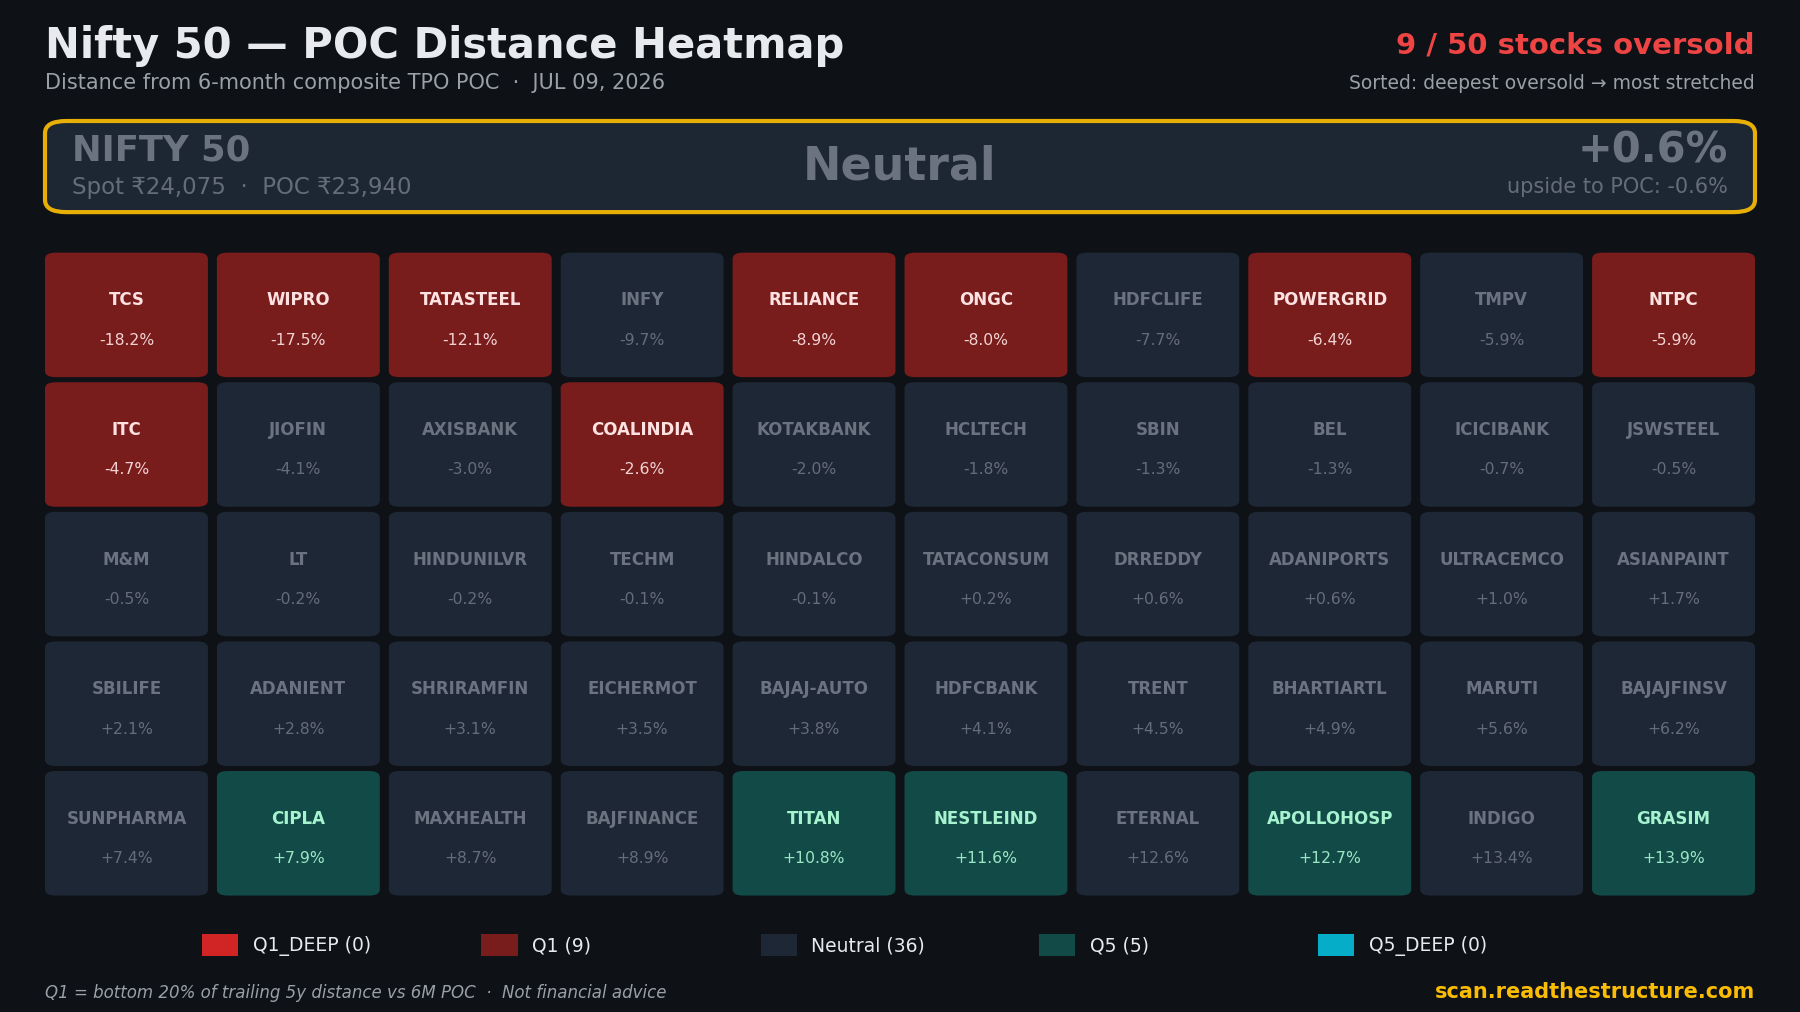Screen dimensions: 1800x1012
Task: Select the JSWSTEEL -0.5% tile
Action: point(1674,444)
